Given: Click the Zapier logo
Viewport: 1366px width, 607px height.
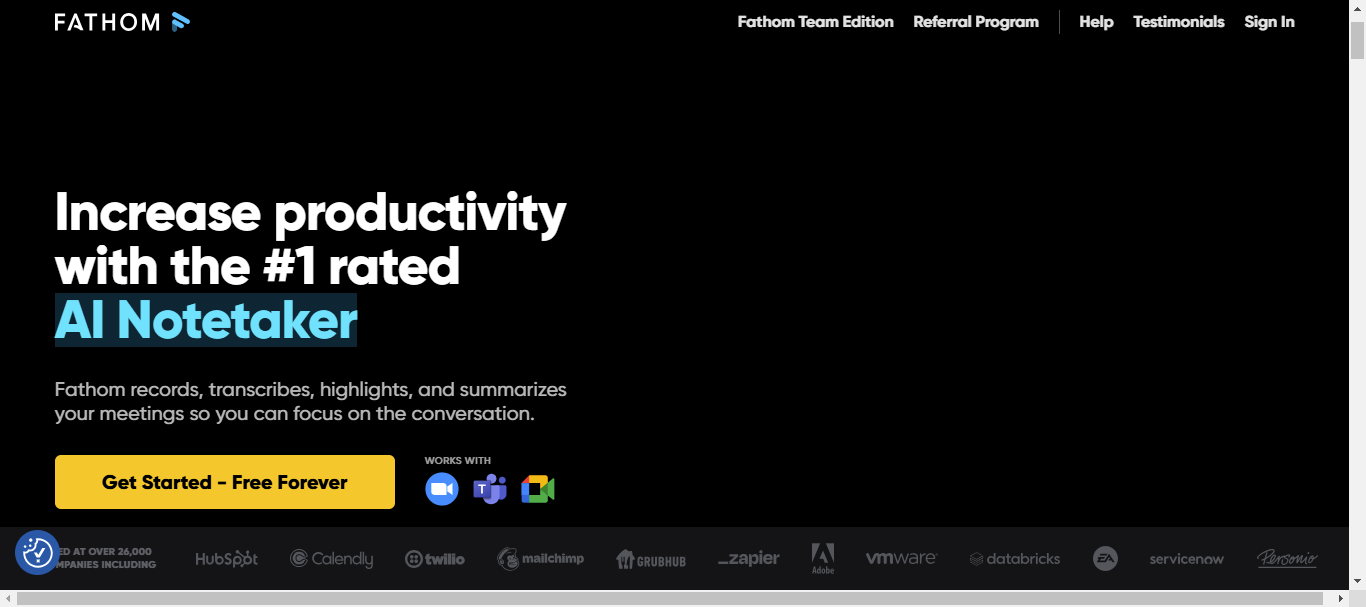Looking at the screenshot, I should (x=748, y=559).
